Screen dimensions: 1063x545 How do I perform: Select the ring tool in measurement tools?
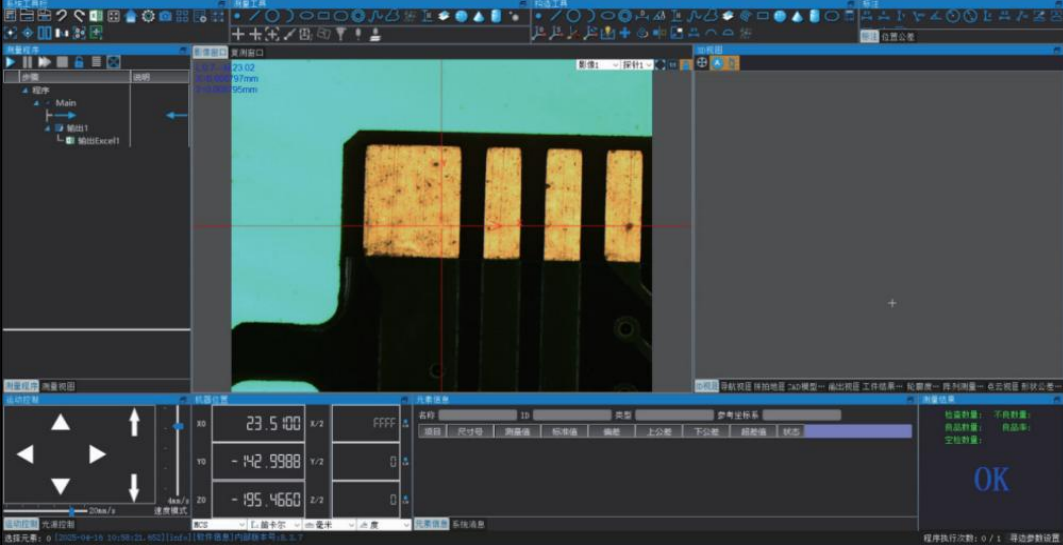358,16
